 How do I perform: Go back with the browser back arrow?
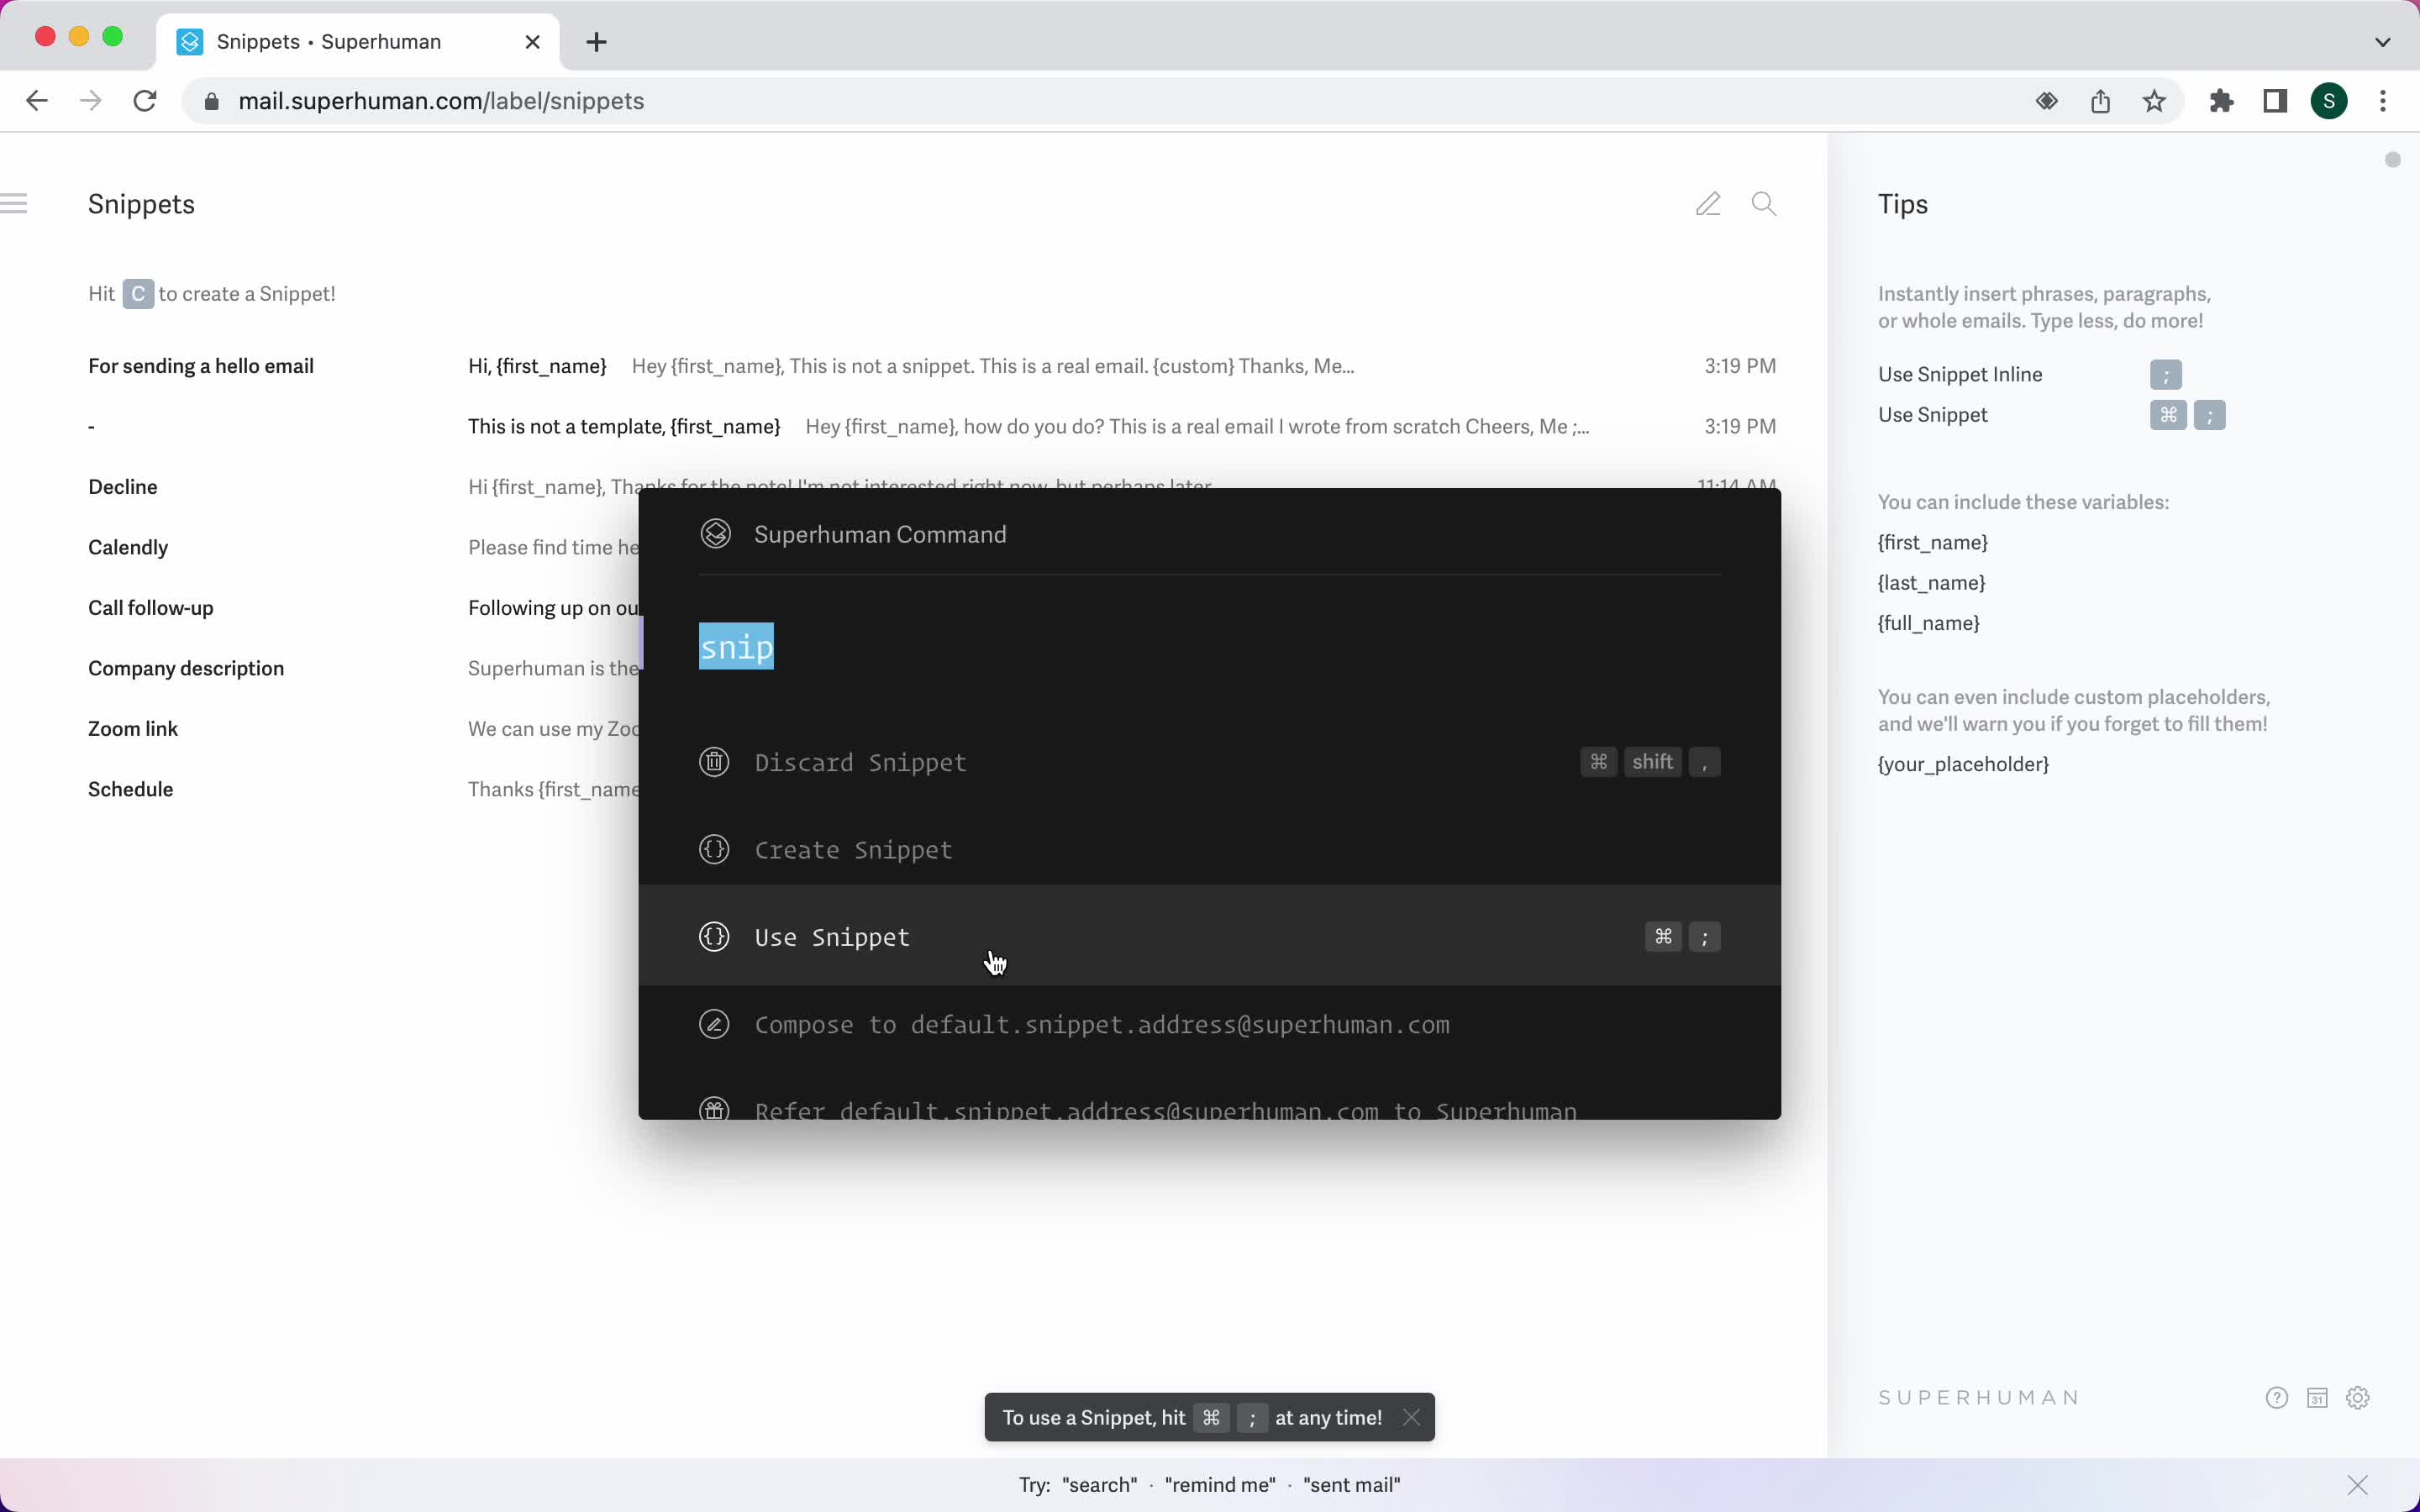[x=37, y=101]
